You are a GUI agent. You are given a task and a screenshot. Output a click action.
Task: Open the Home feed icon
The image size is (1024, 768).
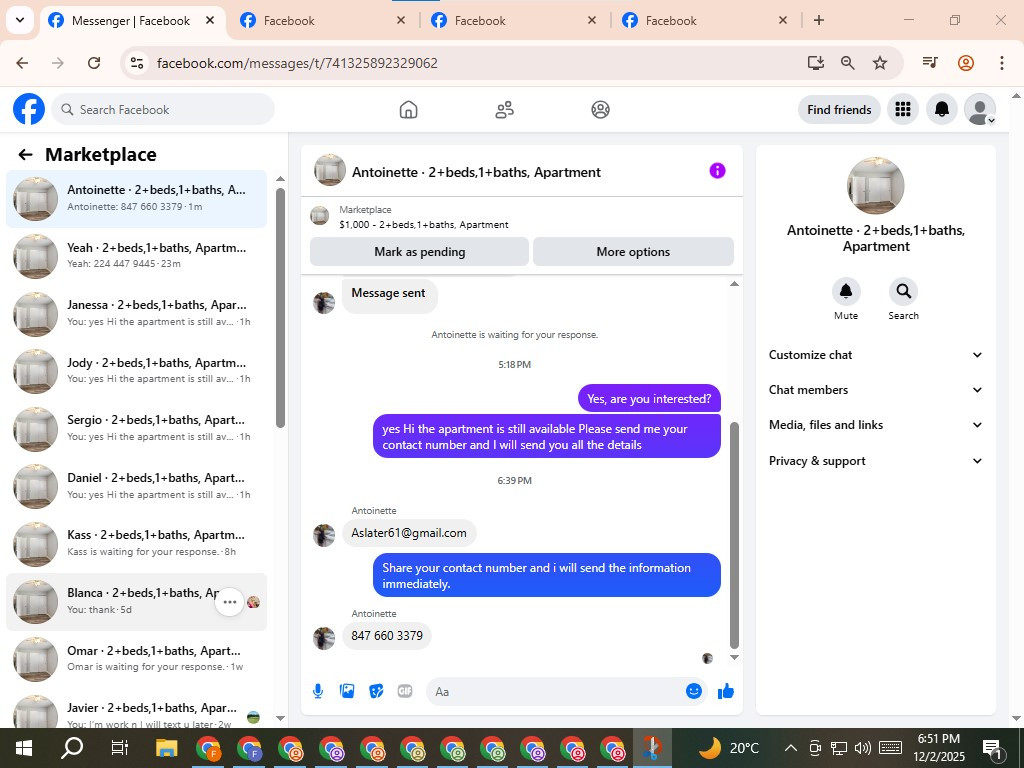click(408, 110)
